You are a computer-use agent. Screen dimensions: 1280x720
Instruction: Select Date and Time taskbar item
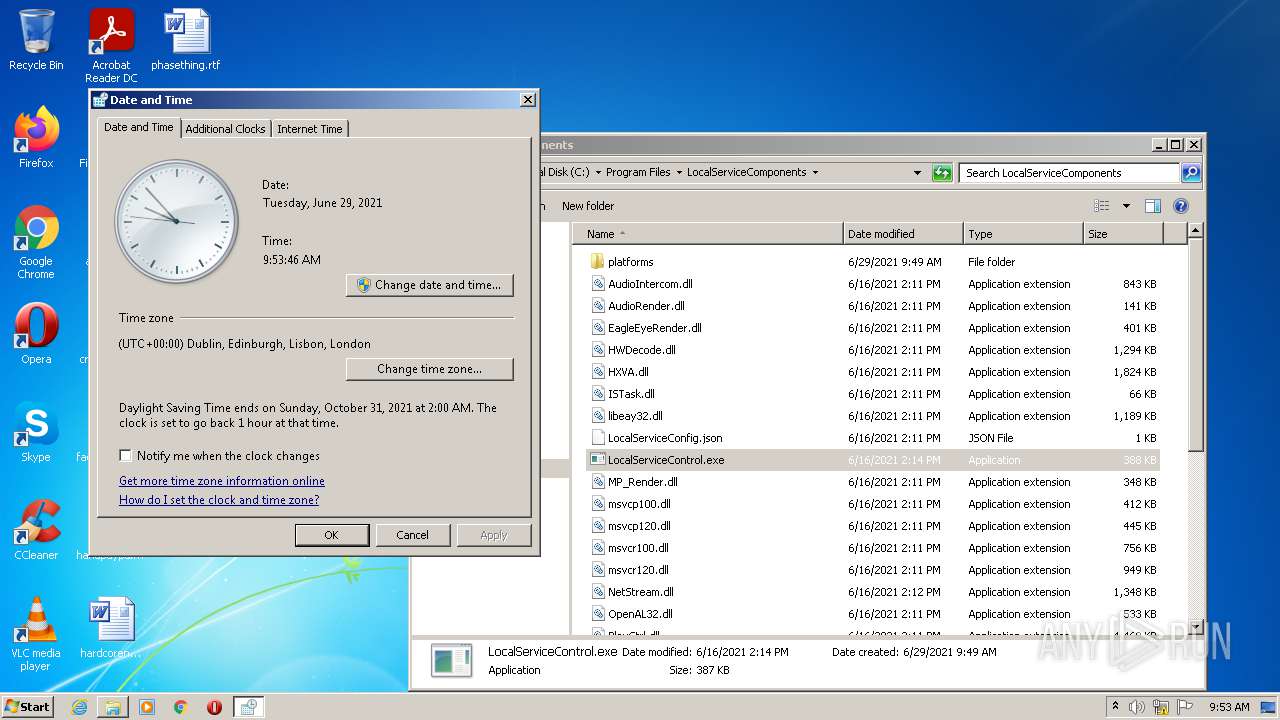coord(249,707)
